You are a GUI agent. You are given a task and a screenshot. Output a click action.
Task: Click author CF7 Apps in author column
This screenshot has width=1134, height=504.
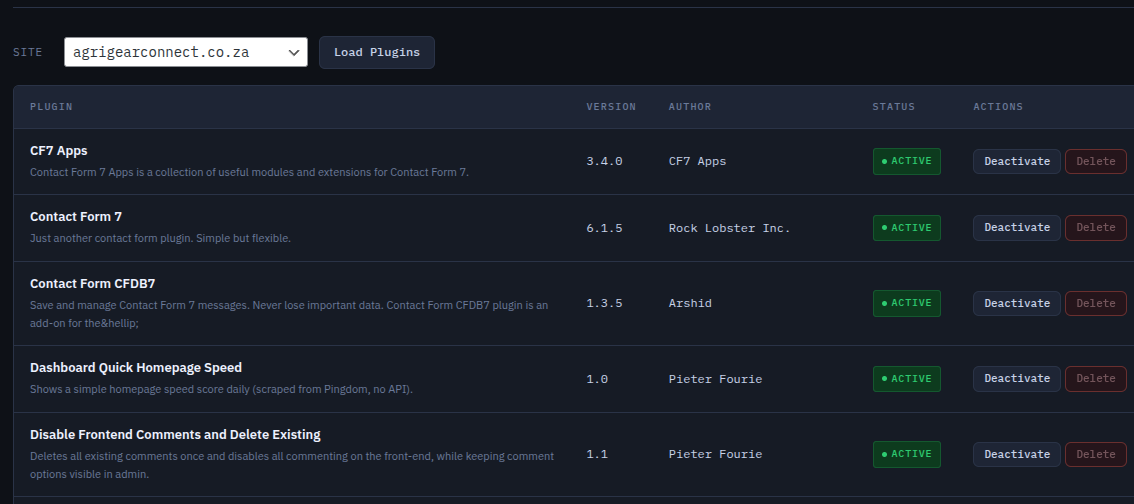(x=697, y=161)
